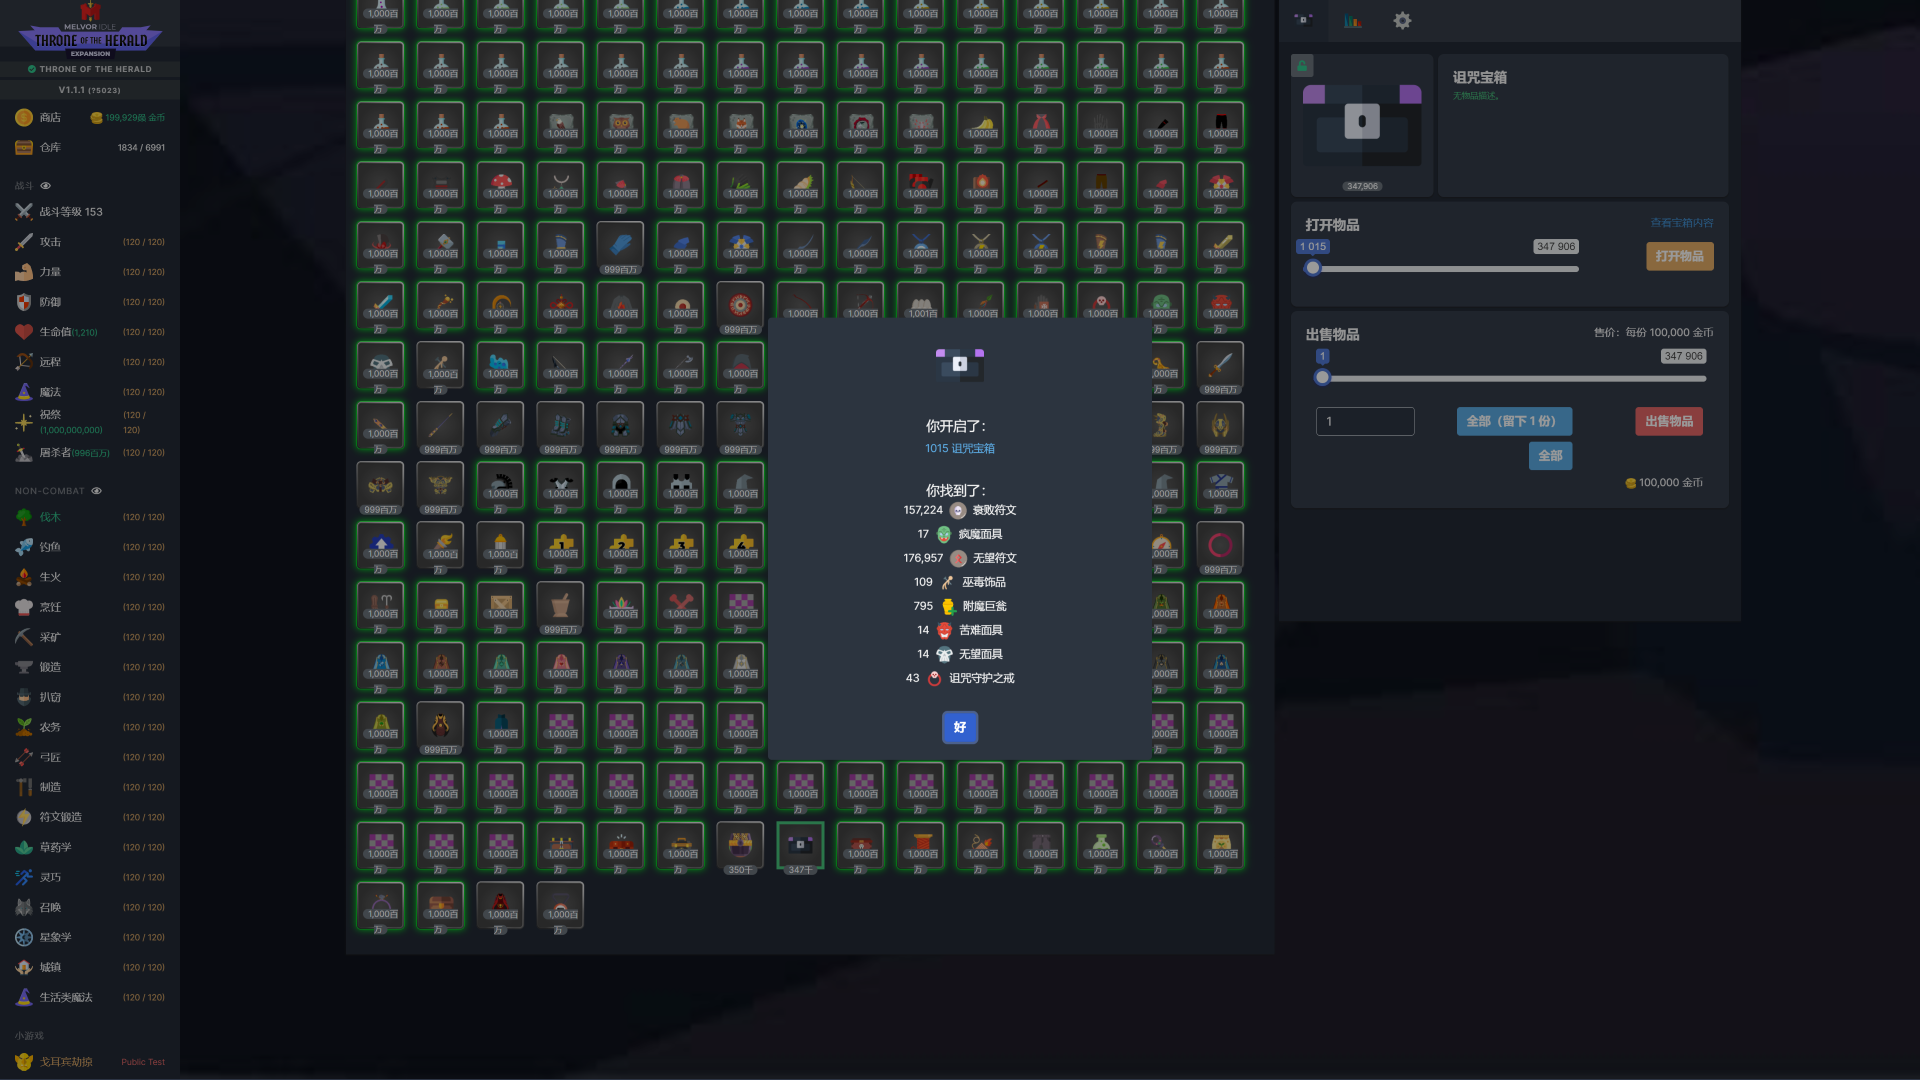Click 无望符文 loot entry in popup

pyautogui.click(x=959, y=558)
